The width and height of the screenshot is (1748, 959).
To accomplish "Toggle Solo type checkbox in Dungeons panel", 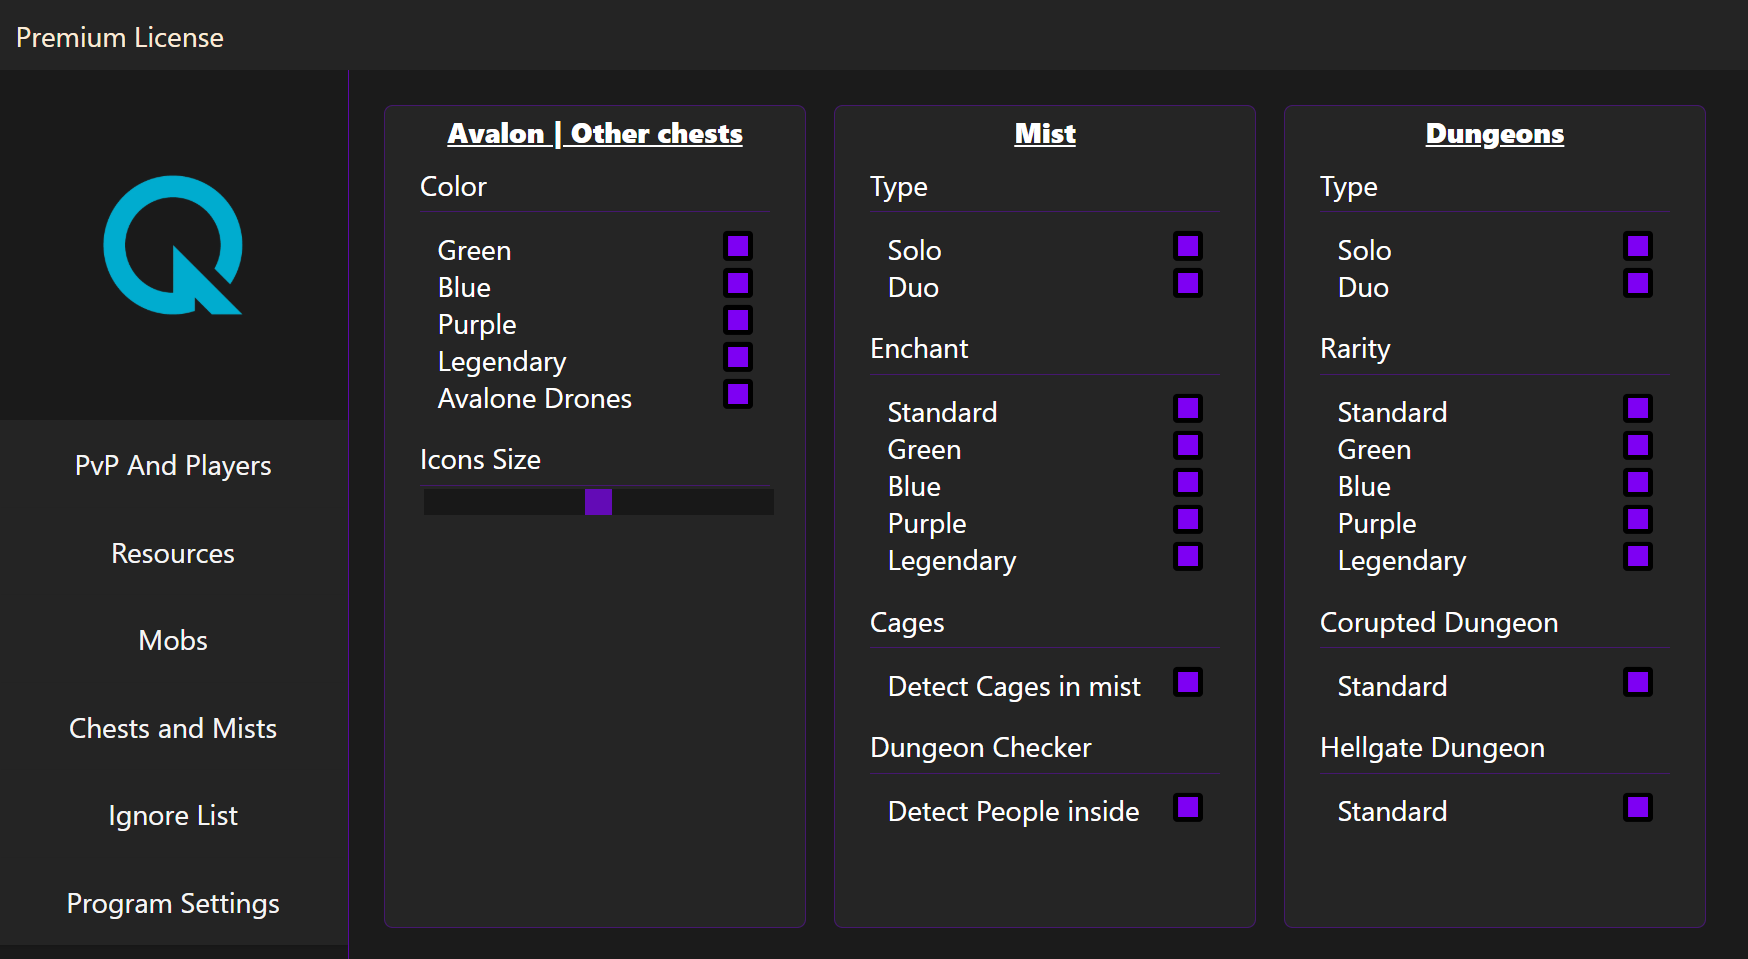I will click(1638, 246).
